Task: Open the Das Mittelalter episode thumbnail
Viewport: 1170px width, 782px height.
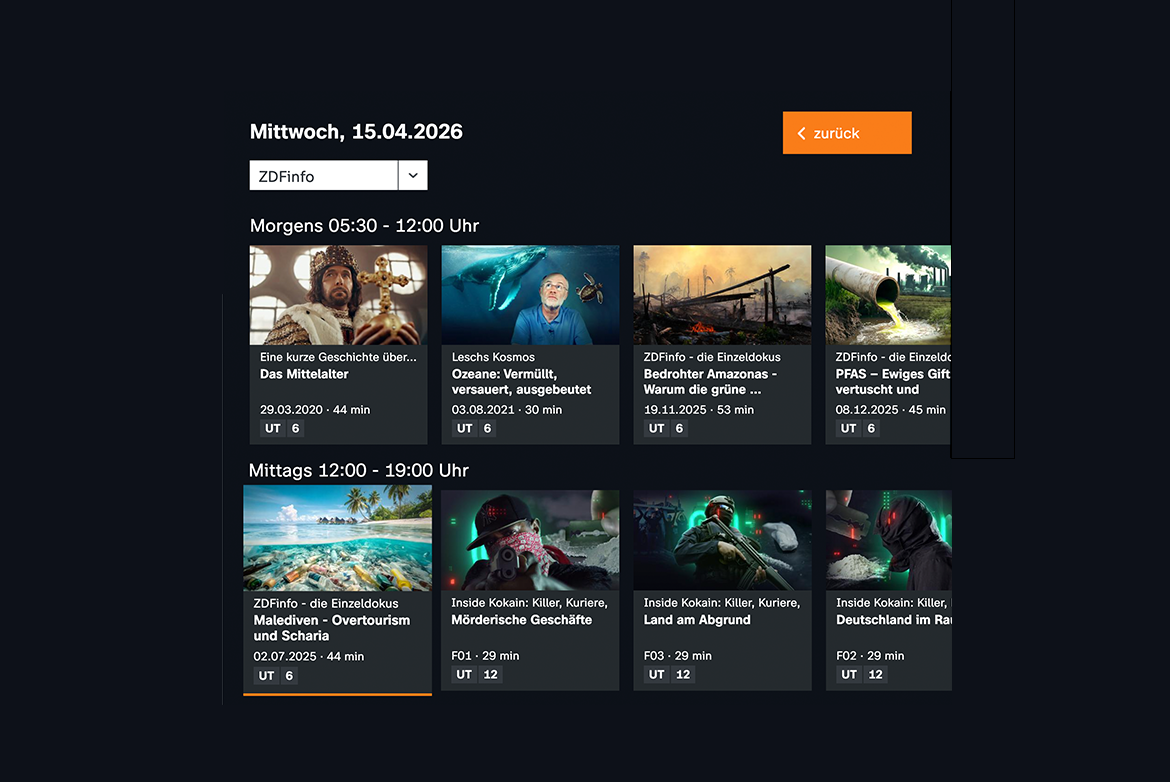Action: (338, 294)
